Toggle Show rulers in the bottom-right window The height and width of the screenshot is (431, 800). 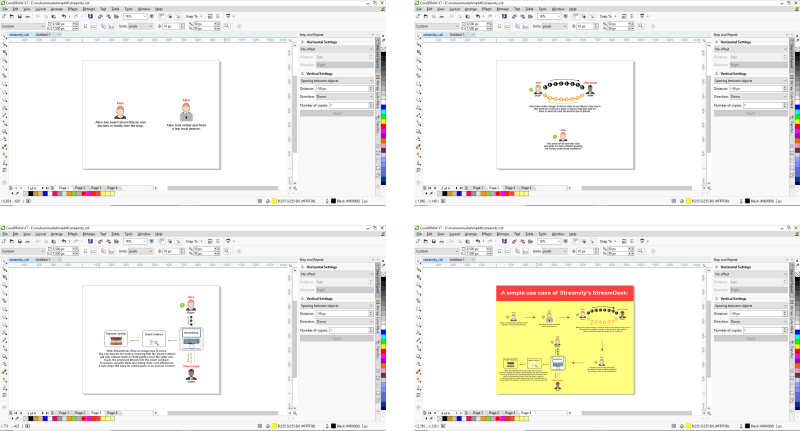(x=576, y=241)
